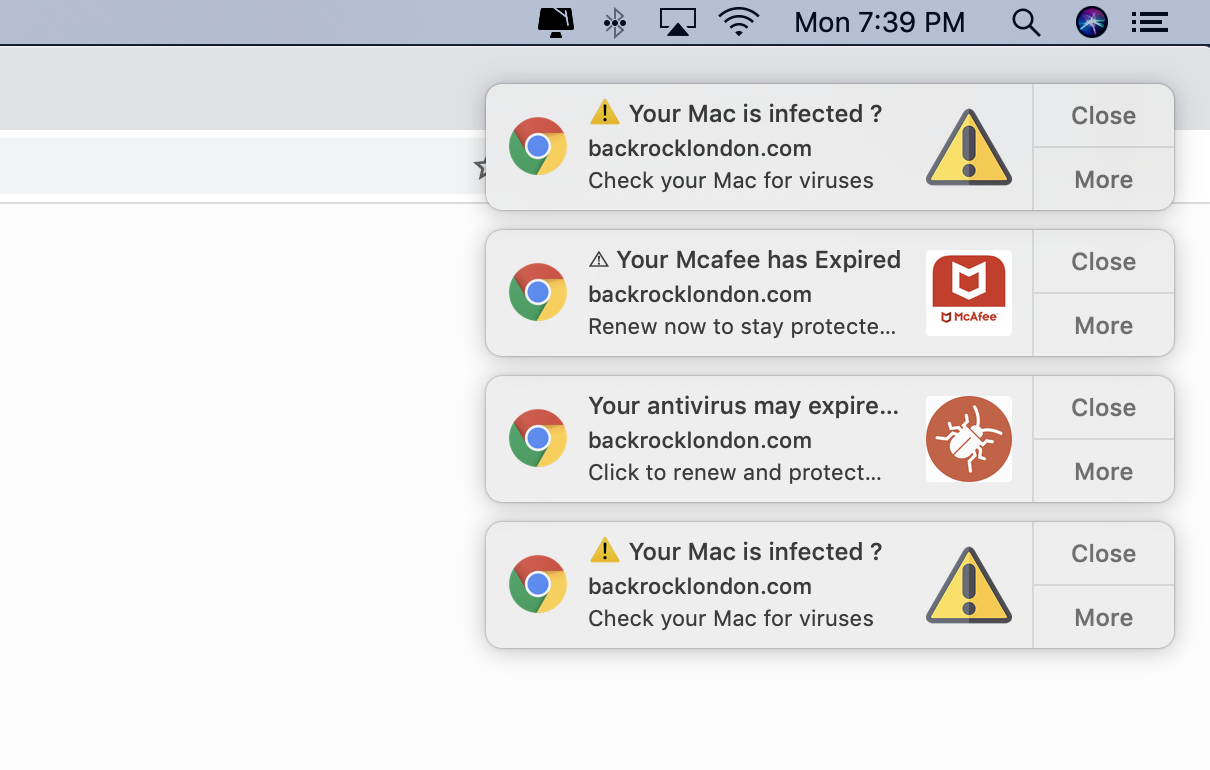Click 'Click to renew and protect...' text
The height and width of the screenshot is (770, 1210).
click(735, 473)
